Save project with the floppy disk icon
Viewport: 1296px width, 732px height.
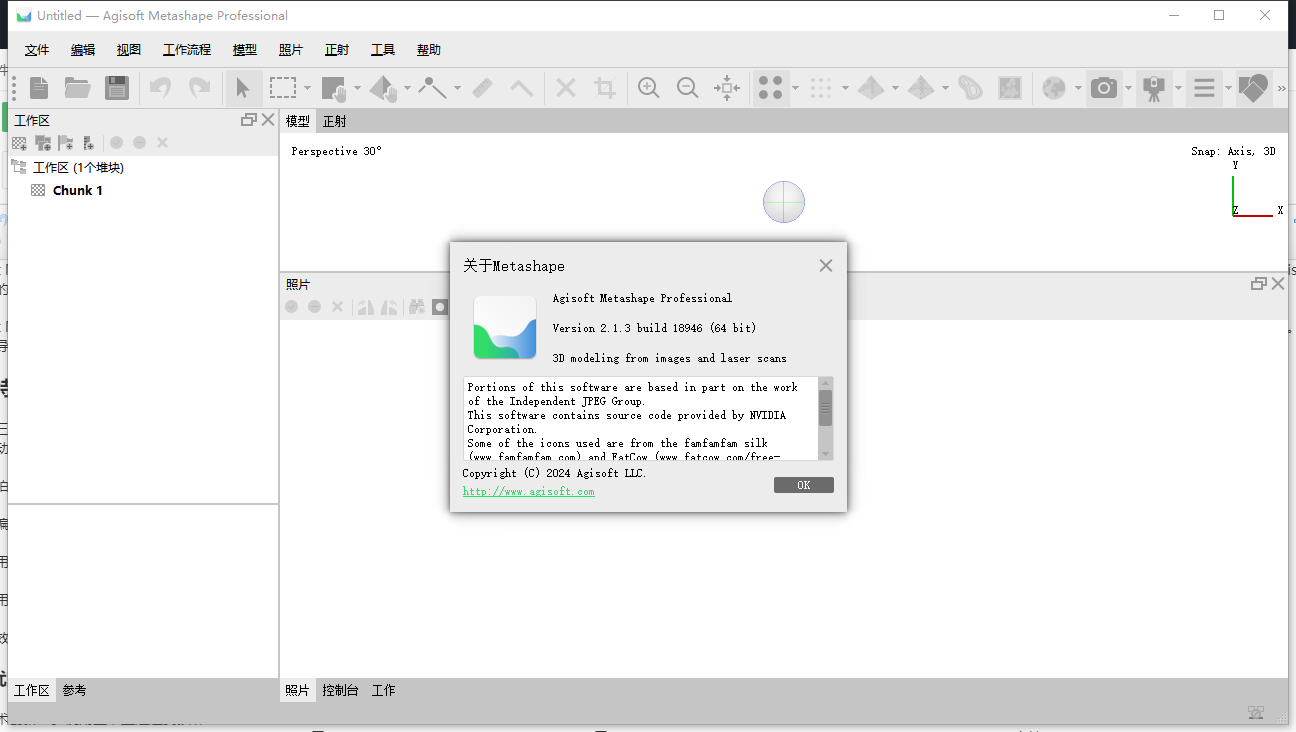pyautogui.click(x=117, y=88)
